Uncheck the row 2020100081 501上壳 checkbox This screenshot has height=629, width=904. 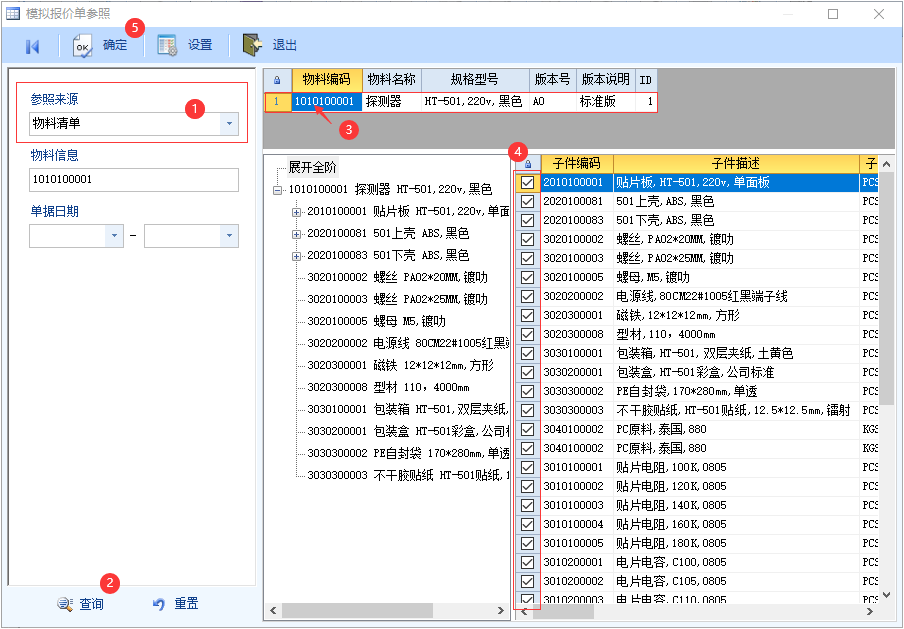pyautogui.click(x=528, y=202)
